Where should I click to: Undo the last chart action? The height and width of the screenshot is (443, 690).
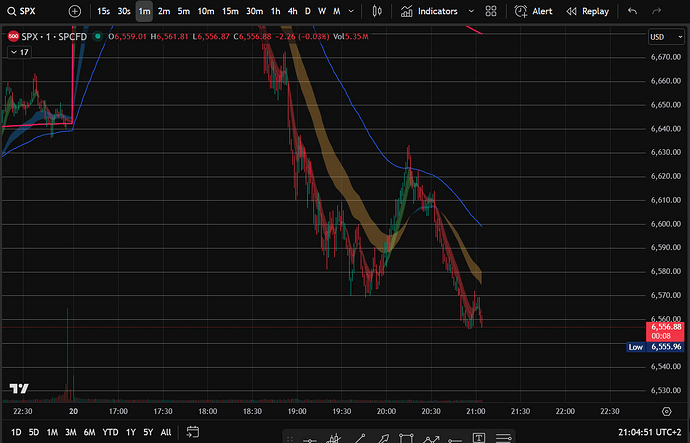coord(632,11)
